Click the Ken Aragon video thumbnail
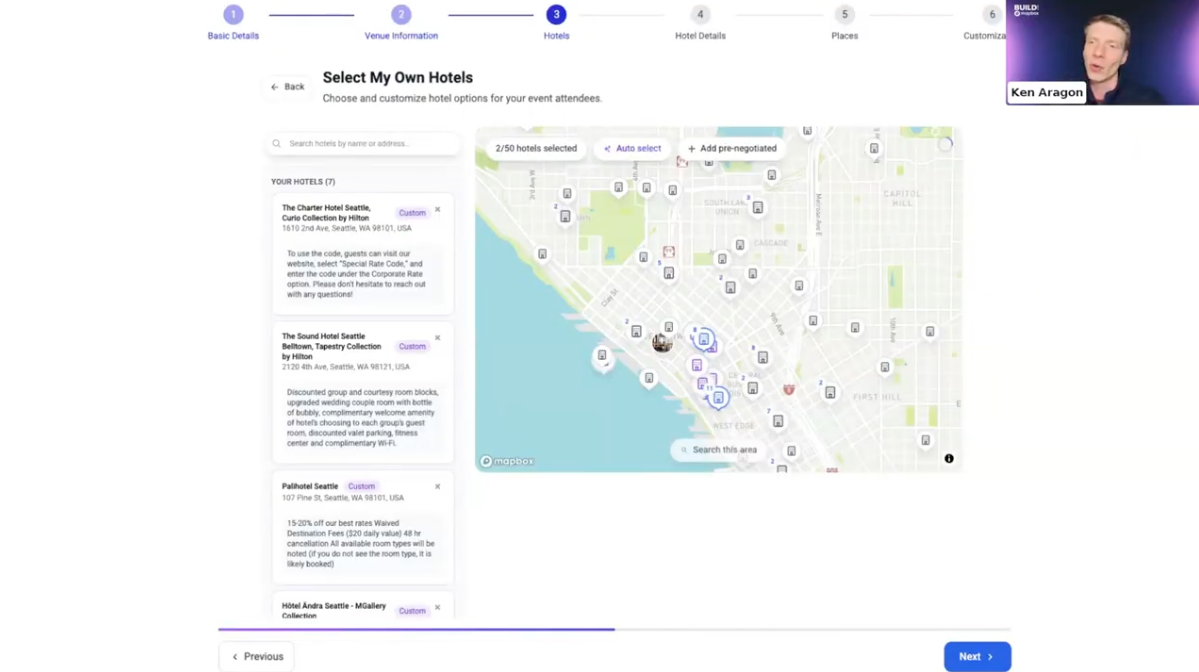1199x672 pixels. pos(1102,52)
